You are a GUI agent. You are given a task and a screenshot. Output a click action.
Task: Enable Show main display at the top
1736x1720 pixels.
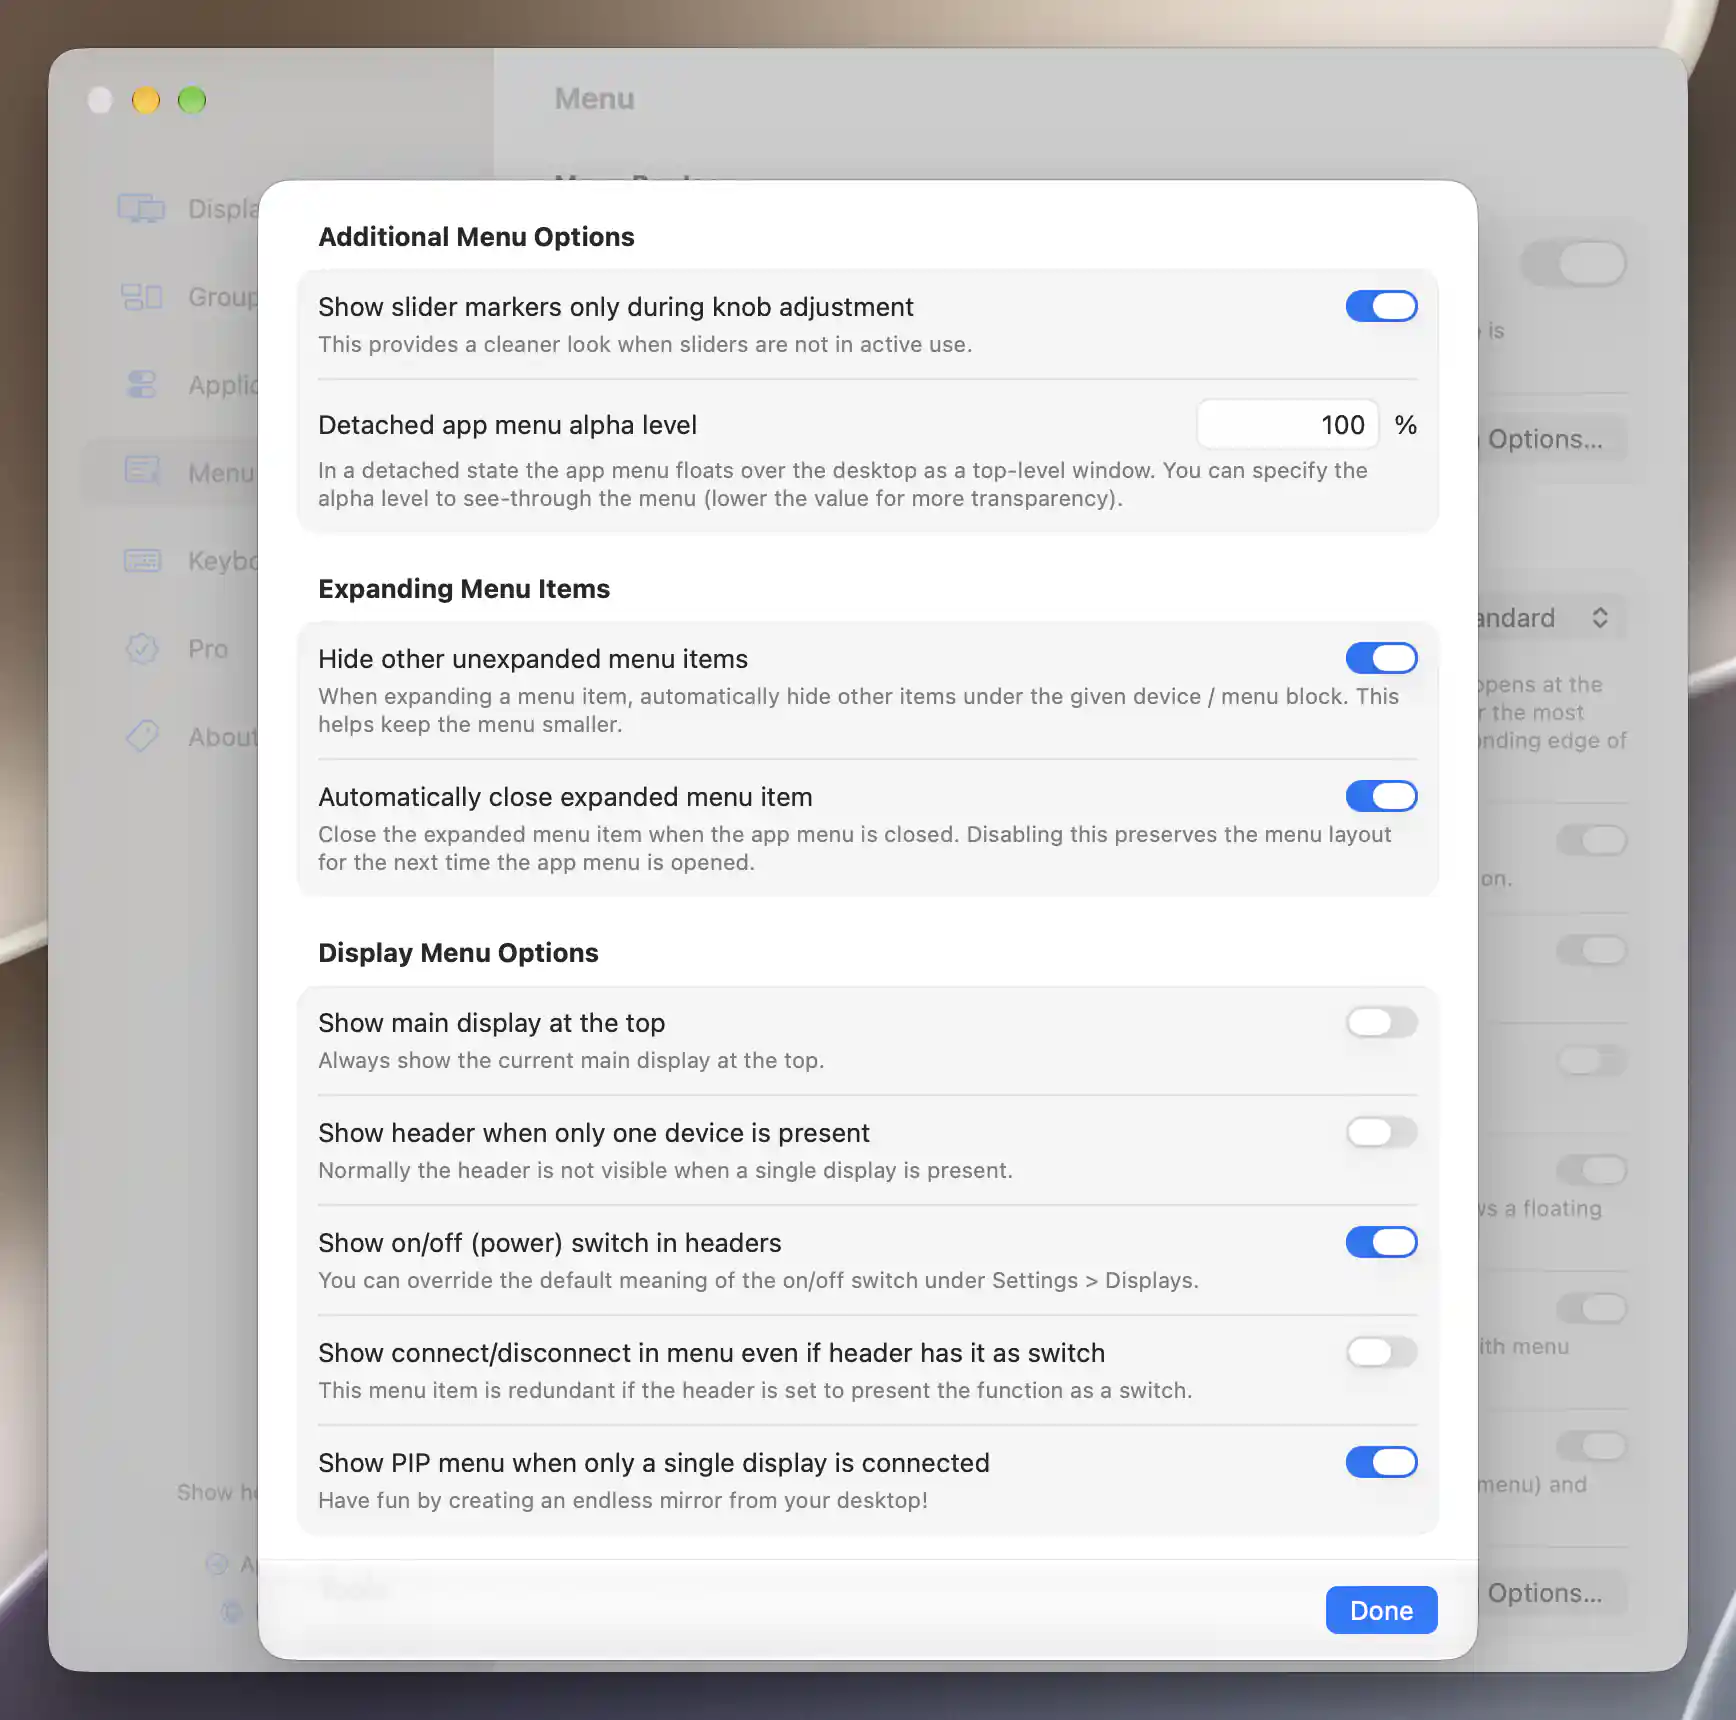1381,1022
